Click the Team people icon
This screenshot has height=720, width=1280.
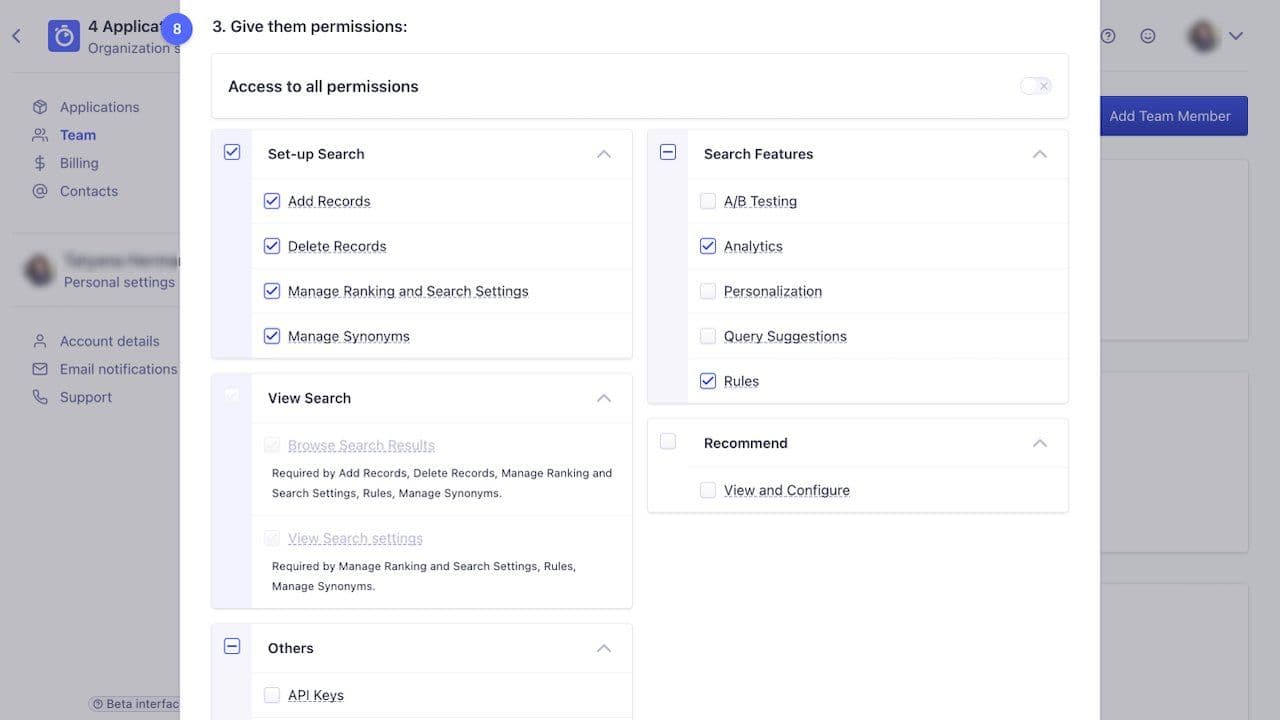click(40, 135)
